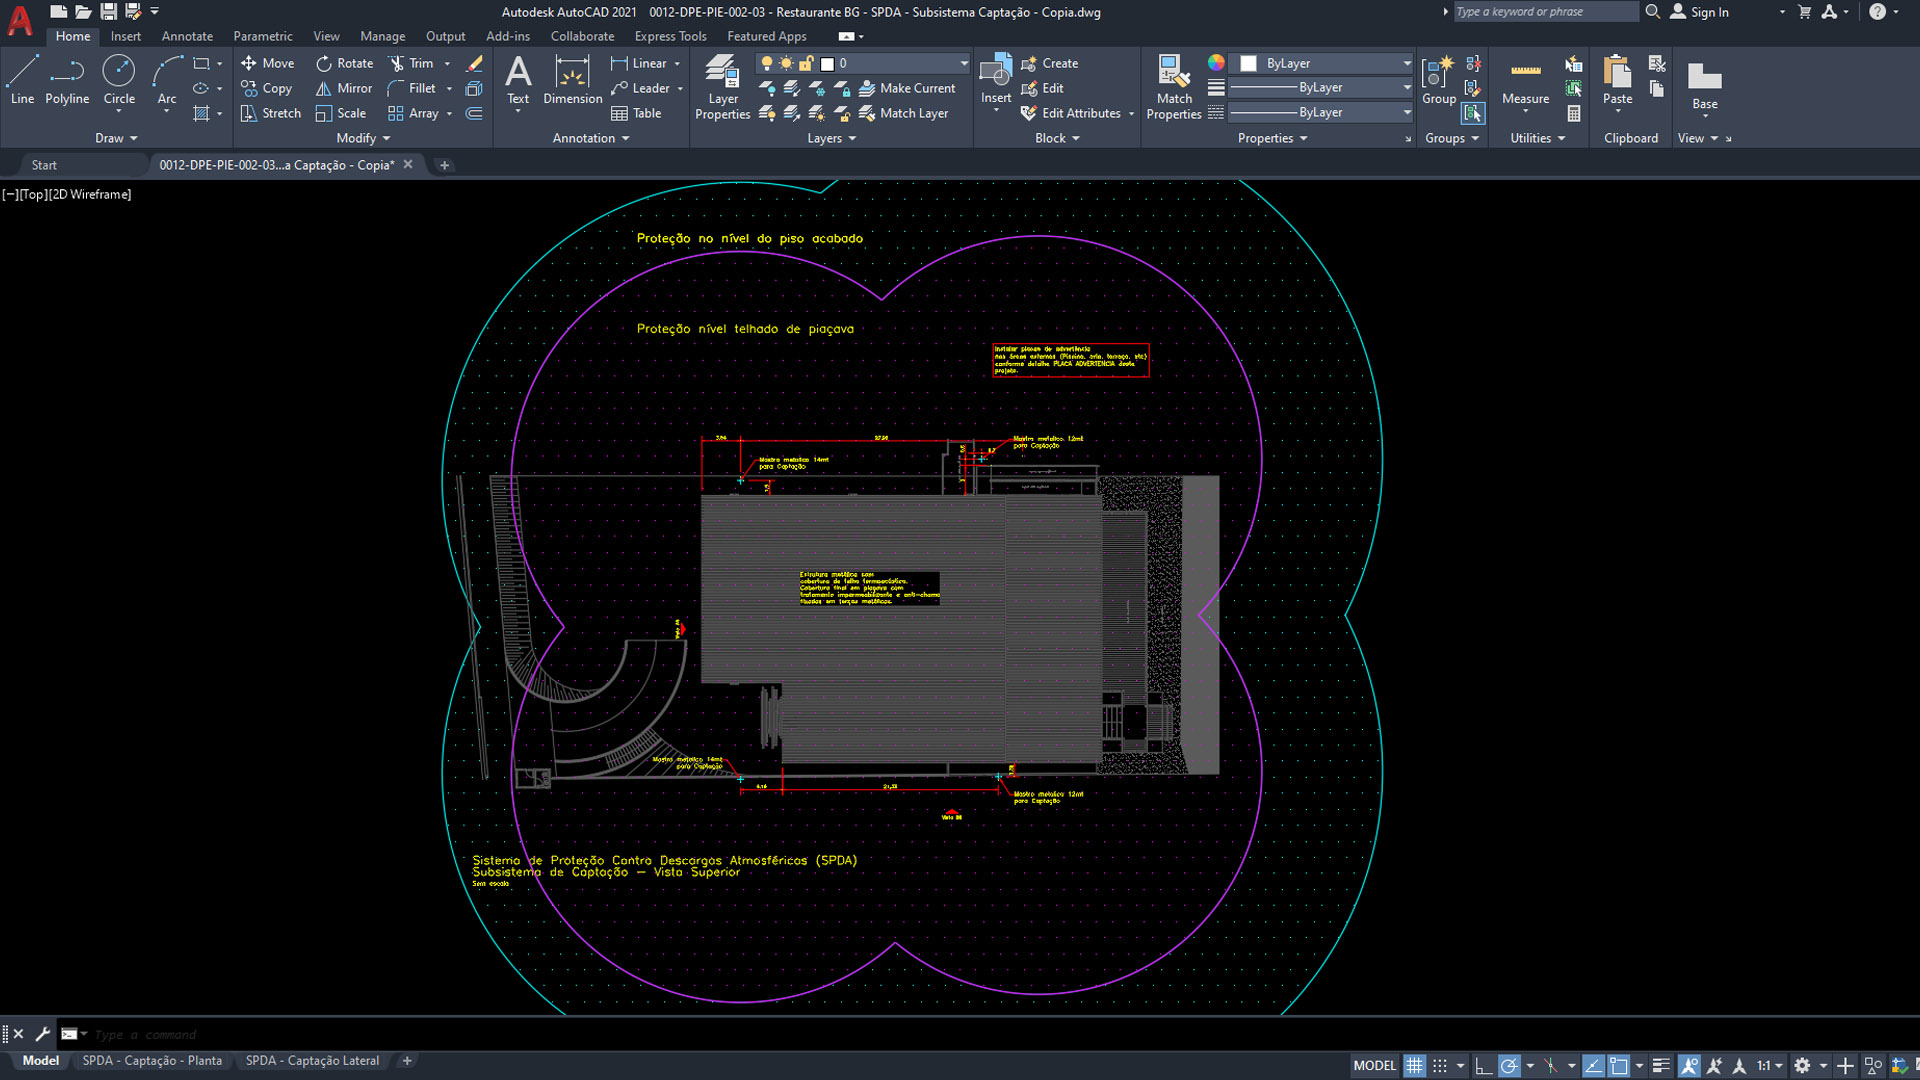Click the Move tool in Modify panel
Image resolution: width=1920 pixels, height=1080 pixels.
267,63
